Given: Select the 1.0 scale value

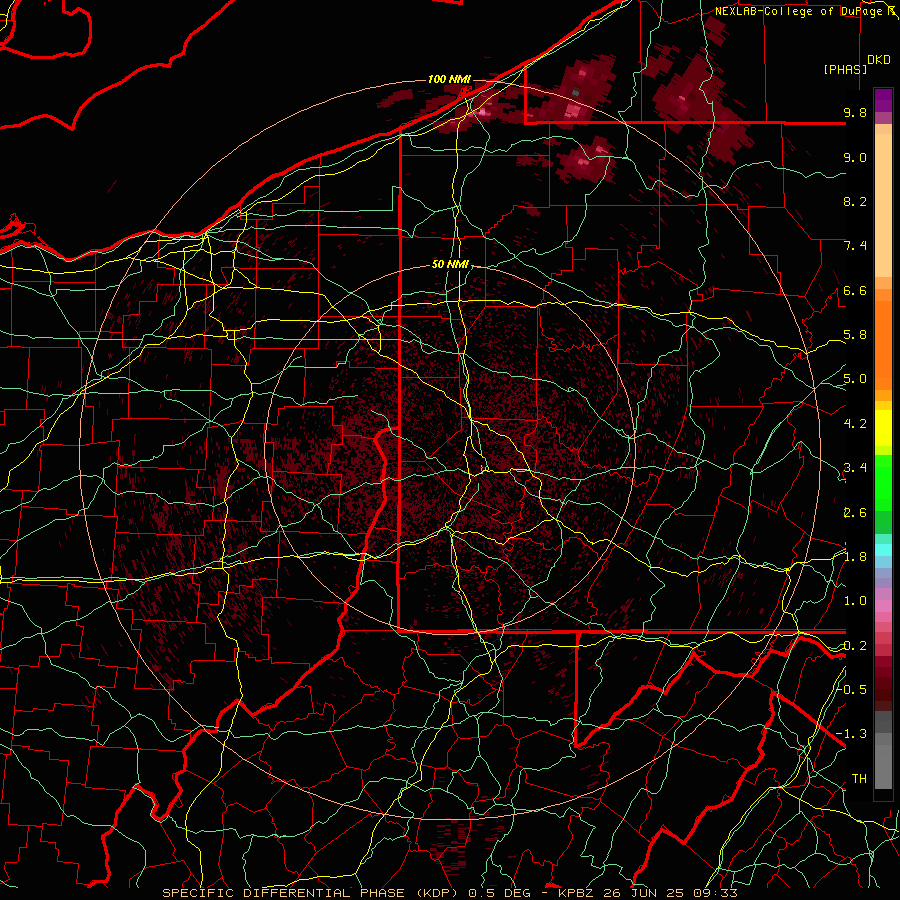Looking at the screenshot, I should coord(855,601).
